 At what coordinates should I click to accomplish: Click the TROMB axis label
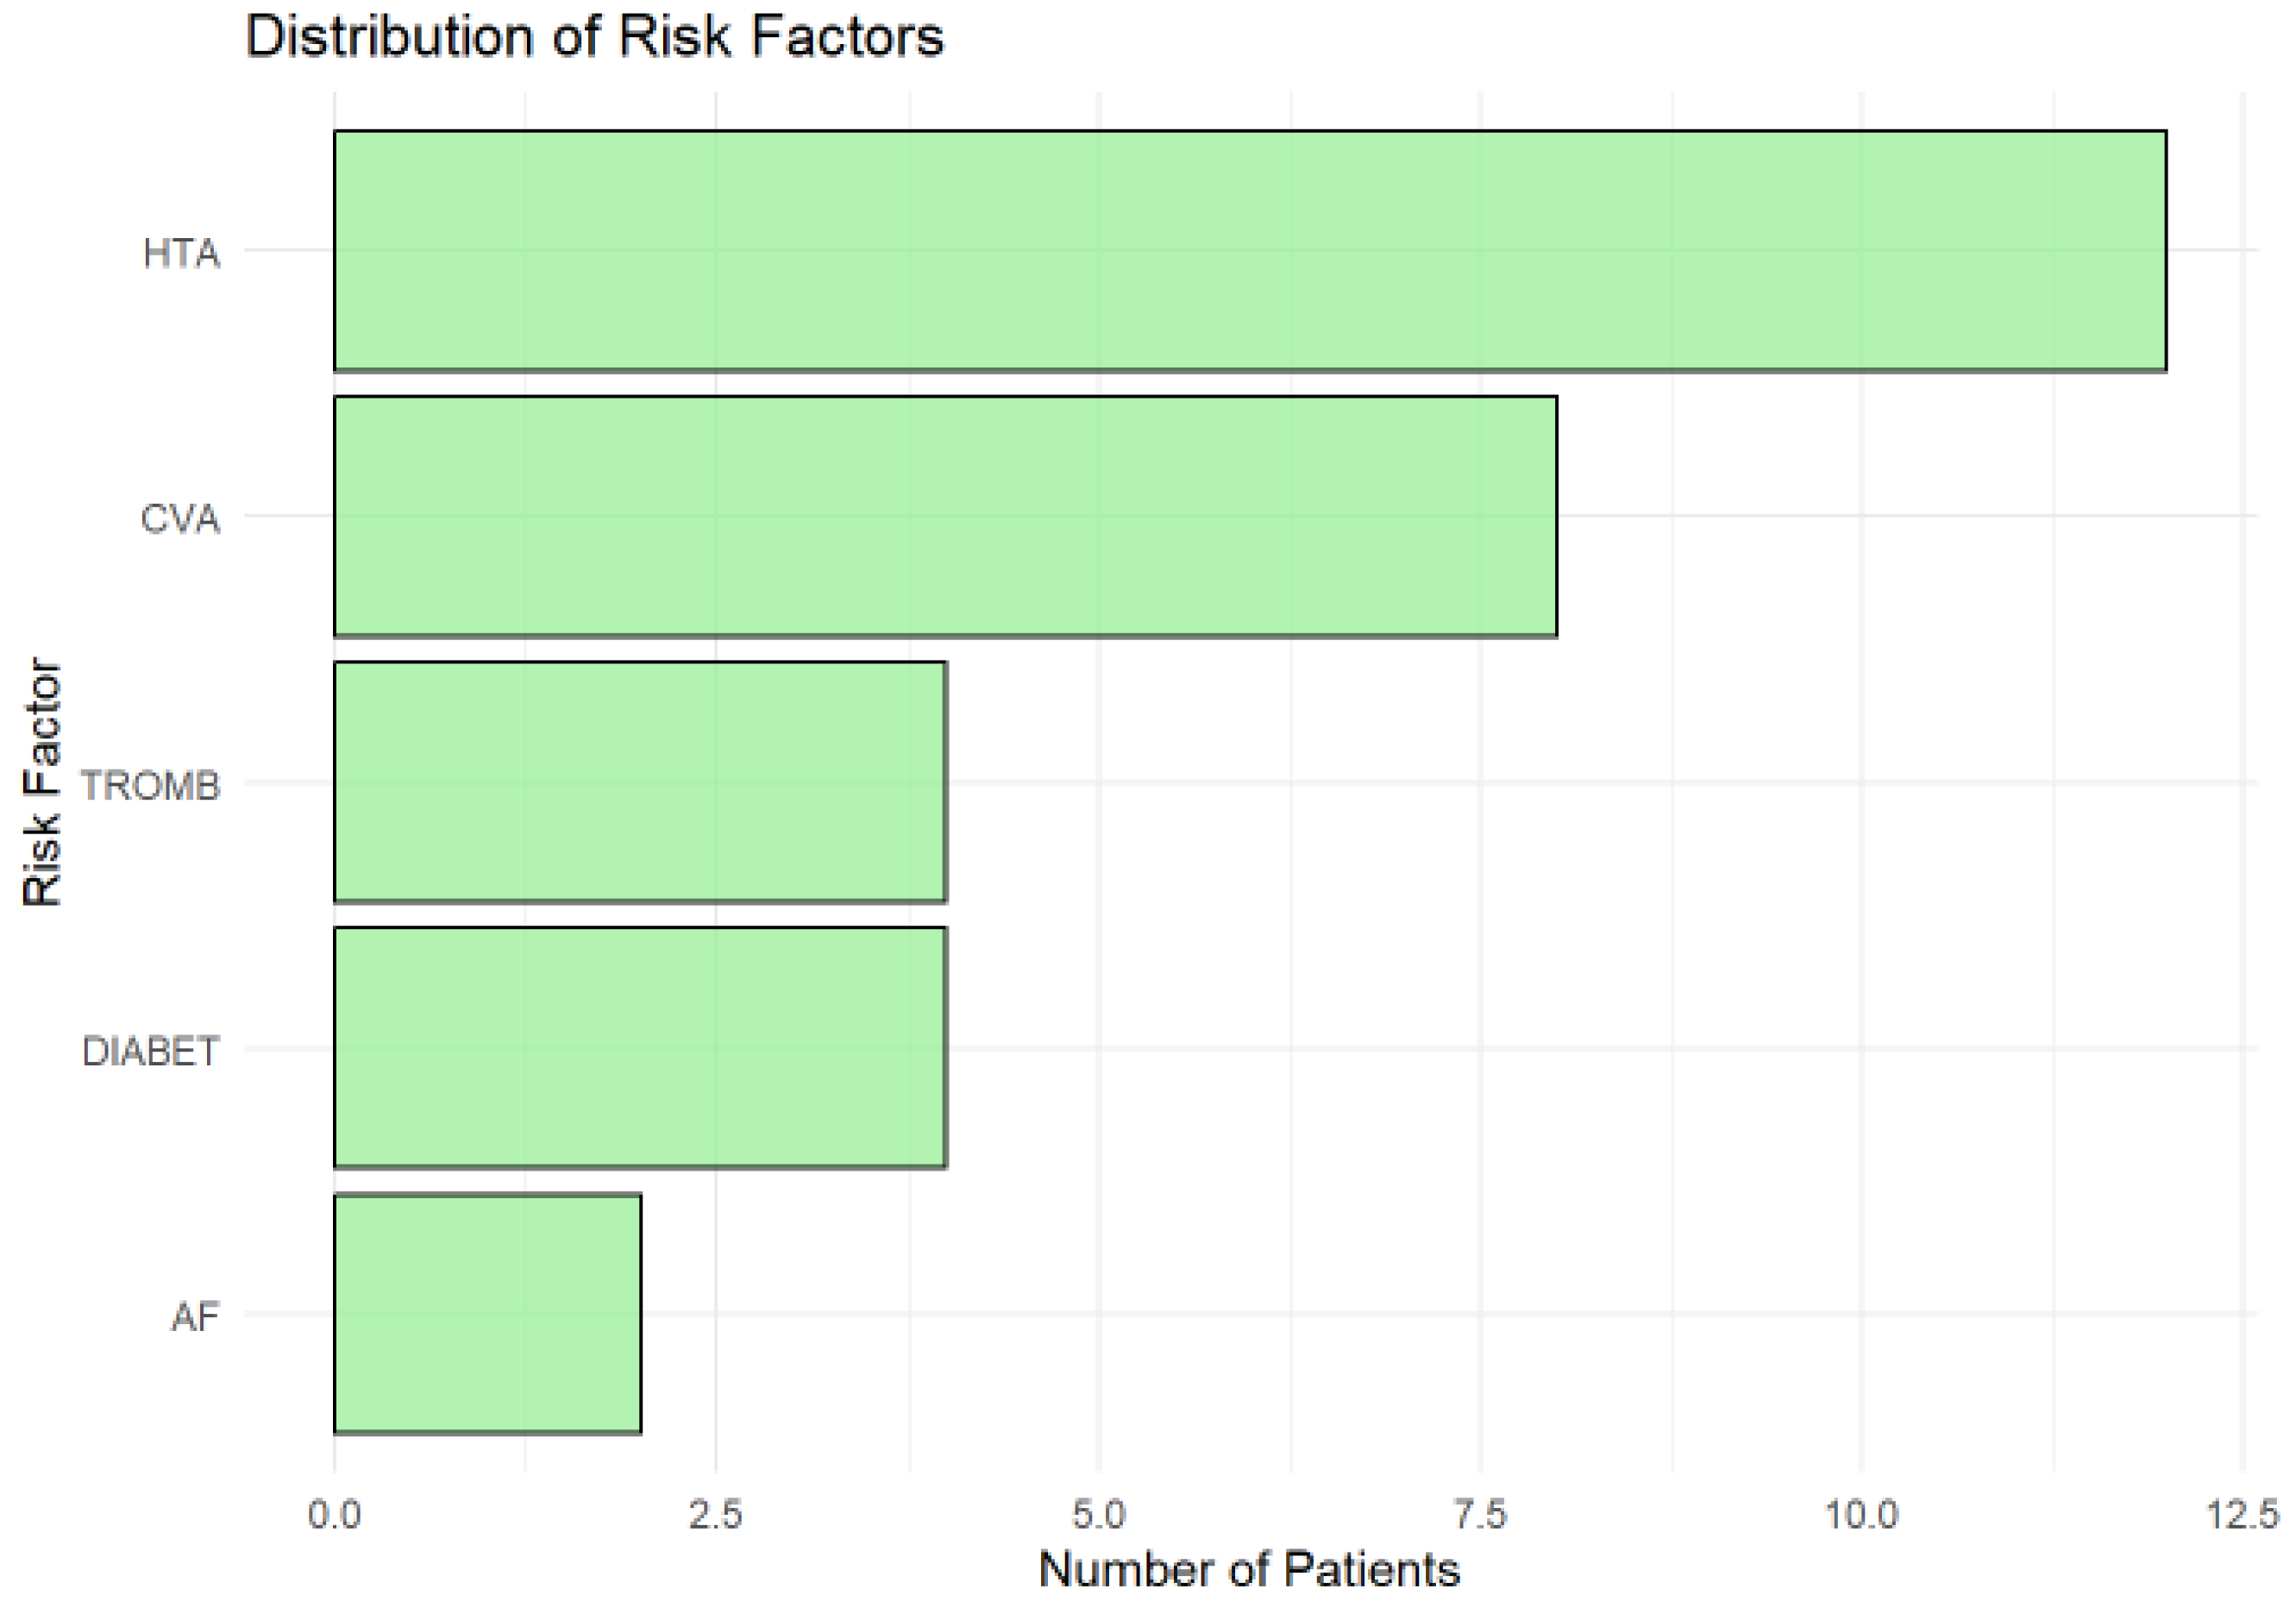point(150,786)
